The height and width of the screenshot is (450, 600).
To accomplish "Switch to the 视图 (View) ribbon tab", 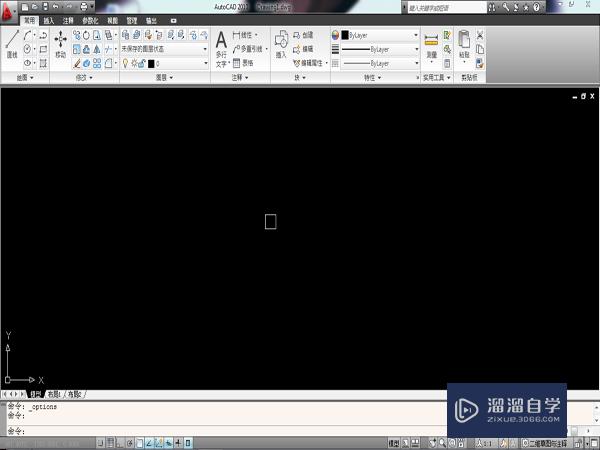I will [112, 21].
